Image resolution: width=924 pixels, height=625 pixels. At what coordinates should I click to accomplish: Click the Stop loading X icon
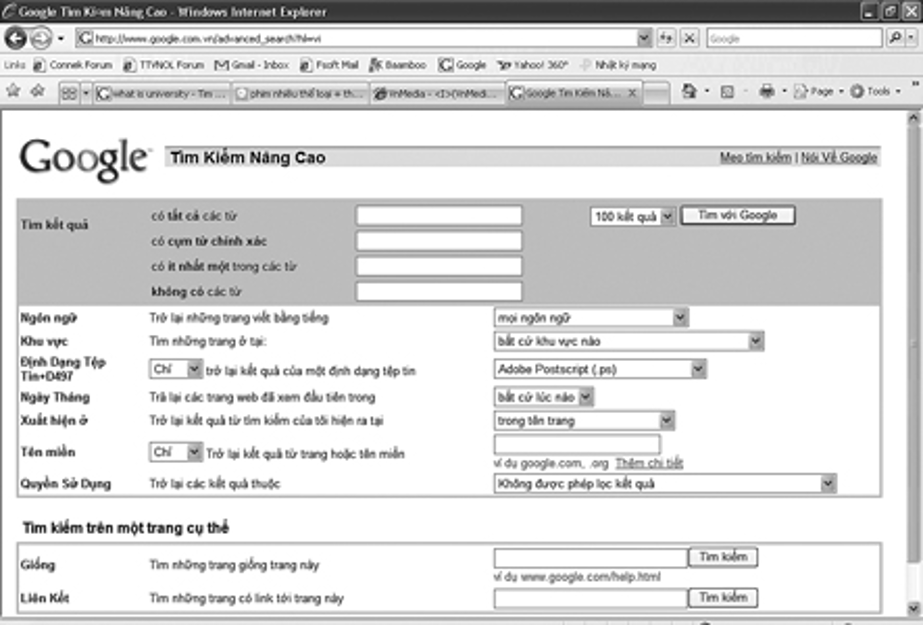(689, 38)
